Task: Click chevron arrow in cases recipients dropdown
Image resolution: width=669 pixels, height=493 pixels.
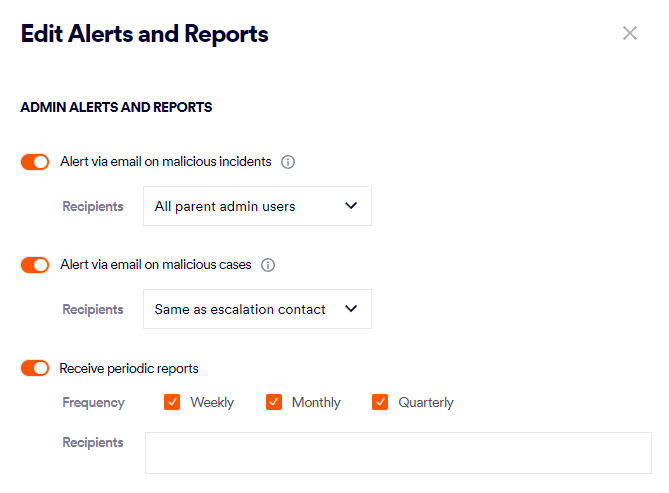Action: 351,309
